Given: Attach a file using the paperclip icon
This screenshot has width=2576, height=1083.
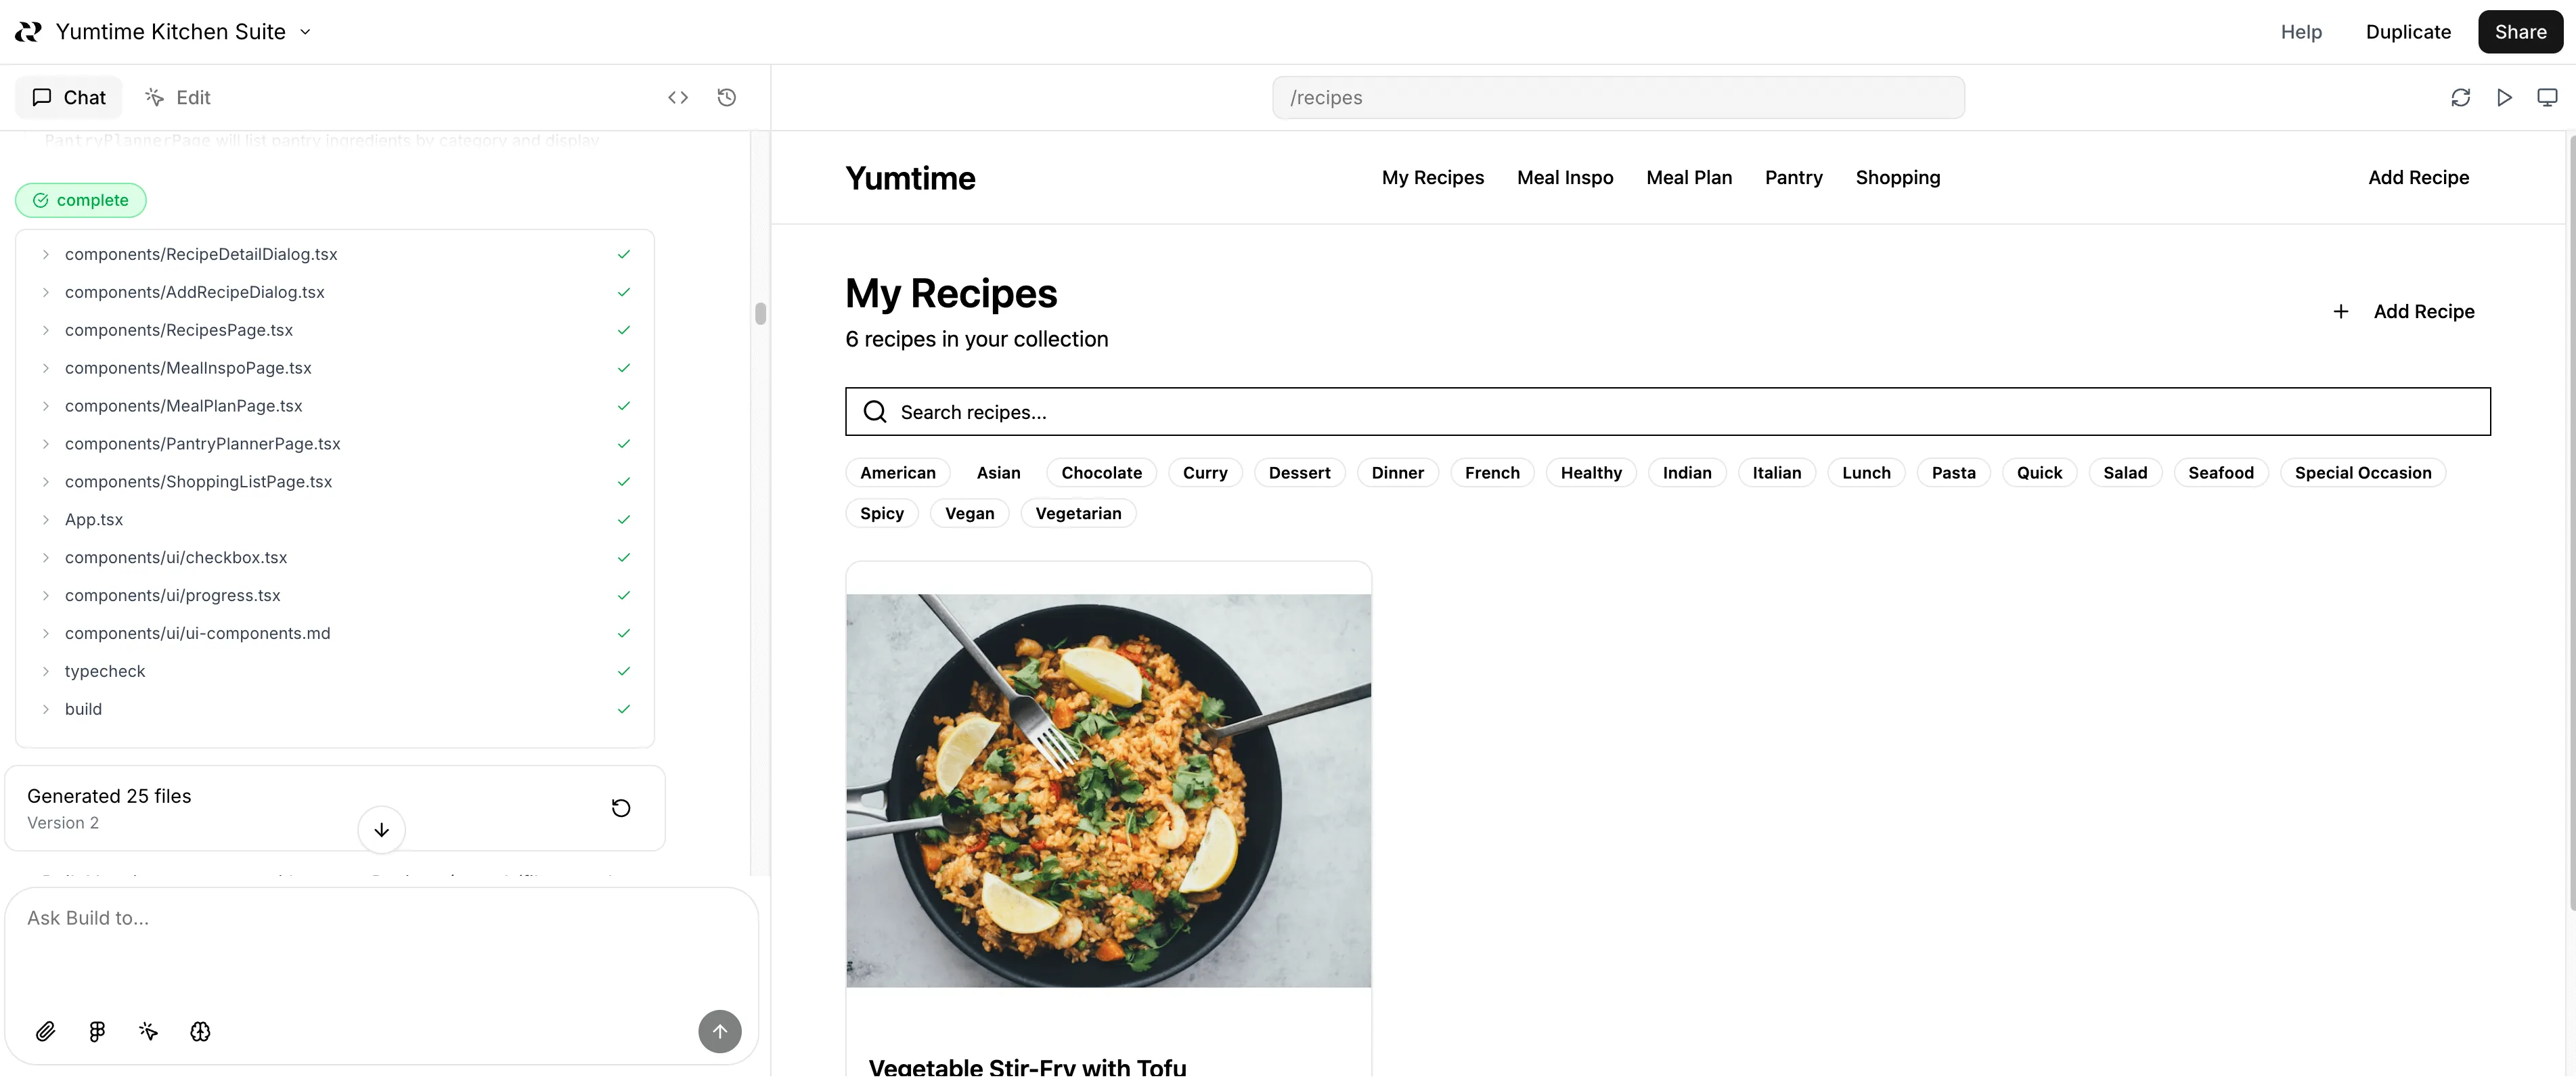Looking at the screenshot, I should (x=45, y=1031).
